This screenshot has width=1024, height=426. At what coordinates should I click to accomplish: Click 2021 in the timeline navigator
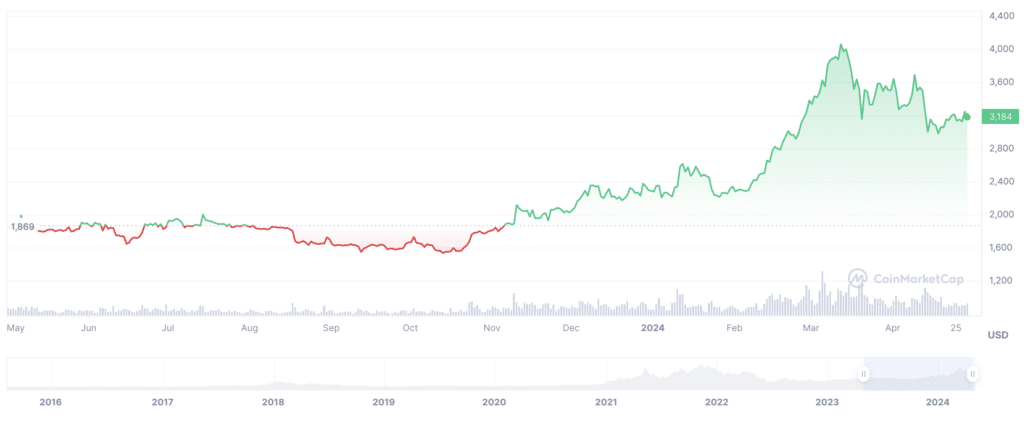pos(605,402)
